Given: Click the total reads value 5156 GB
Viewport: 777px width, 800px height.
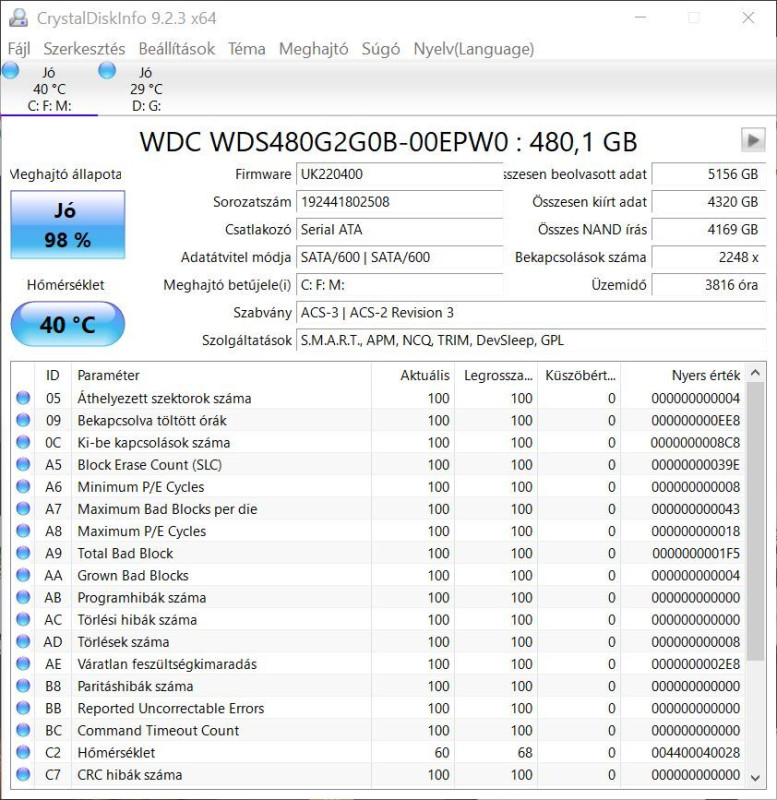Looking at the screenshot, I should click(x=709, y=174).
